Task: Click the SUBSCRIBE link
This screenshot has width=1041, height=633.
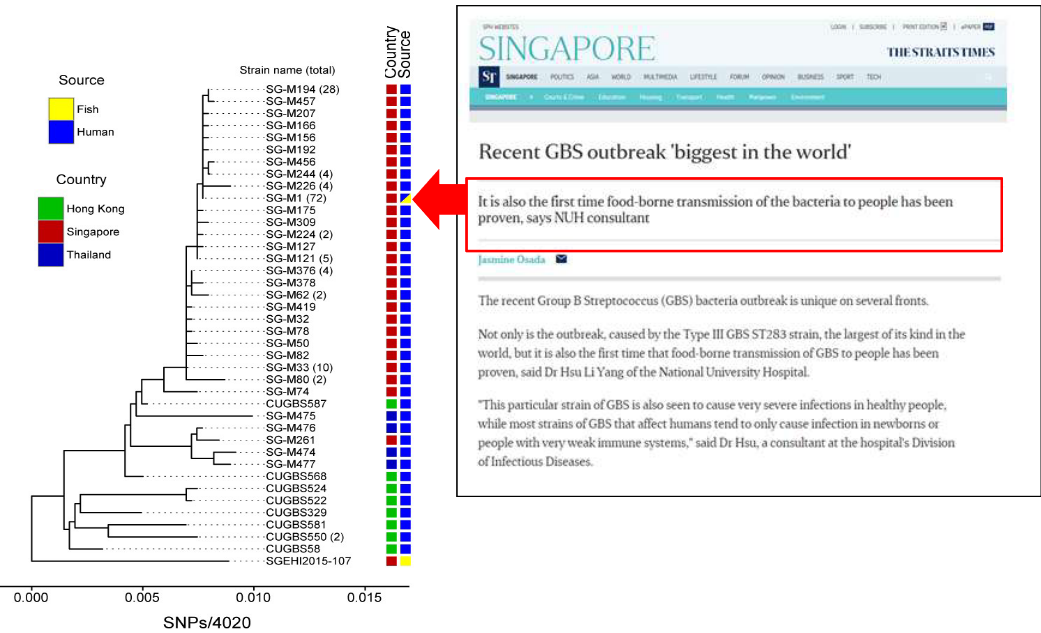Action: (874, 27)
